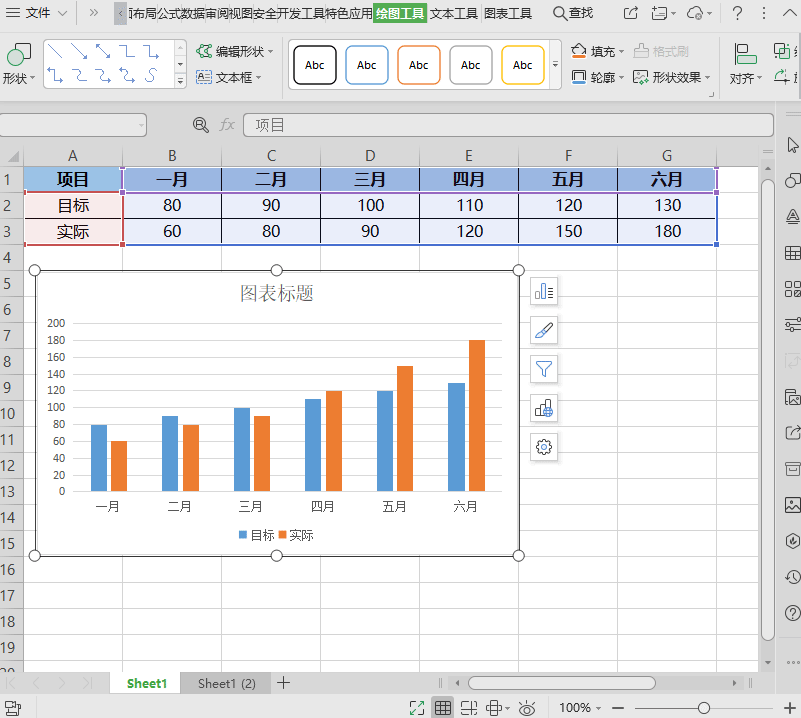
Task: Open the 轮廓 dropdown arrow
Action: (622, 78)
